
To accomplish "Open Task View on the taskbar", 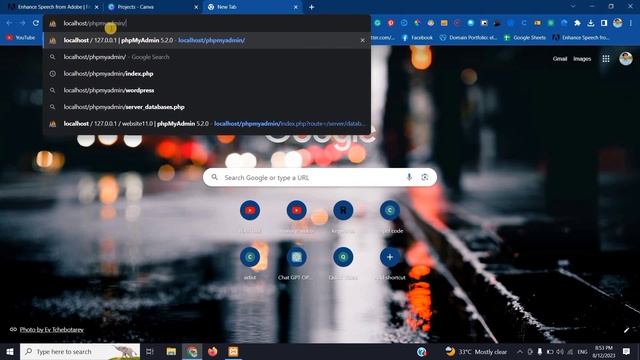I will click(x=150, y=351).
